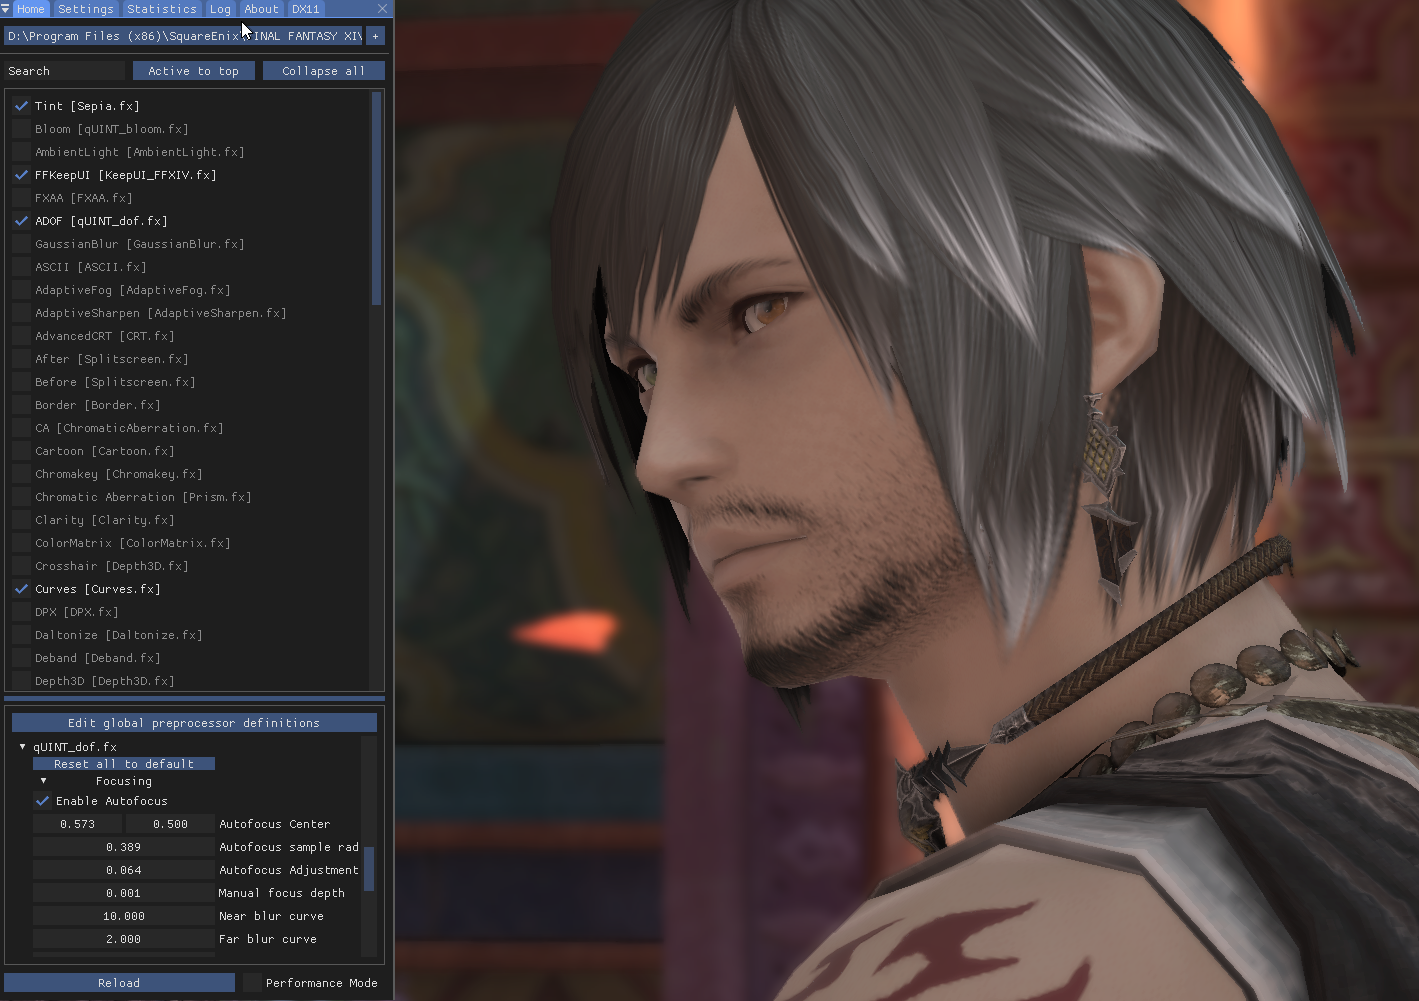Select the Depth3D [Depth3D.fx] row text
Screen dimensions: 1419x1001
tap(104, 681)
